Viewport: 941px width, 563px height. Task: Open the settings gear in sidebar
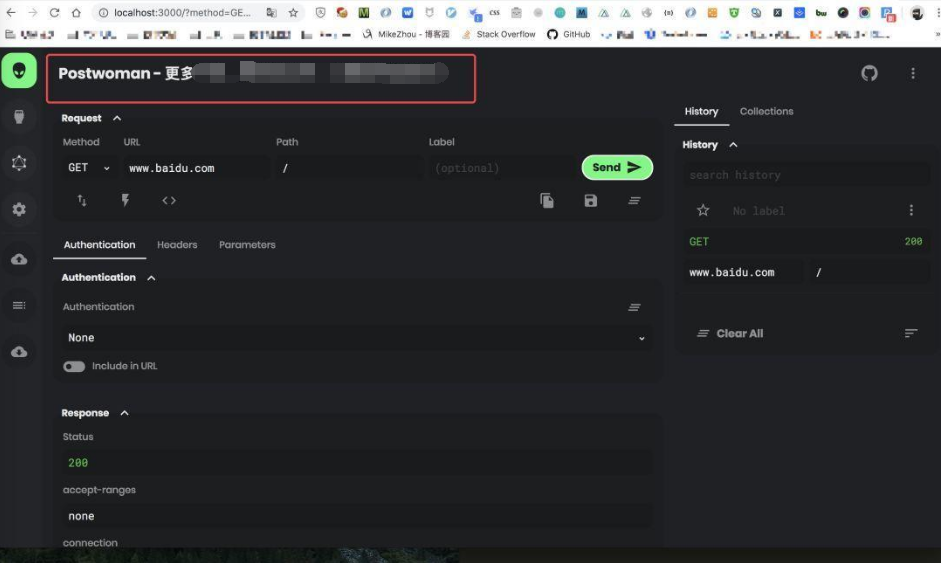(19, 209)
